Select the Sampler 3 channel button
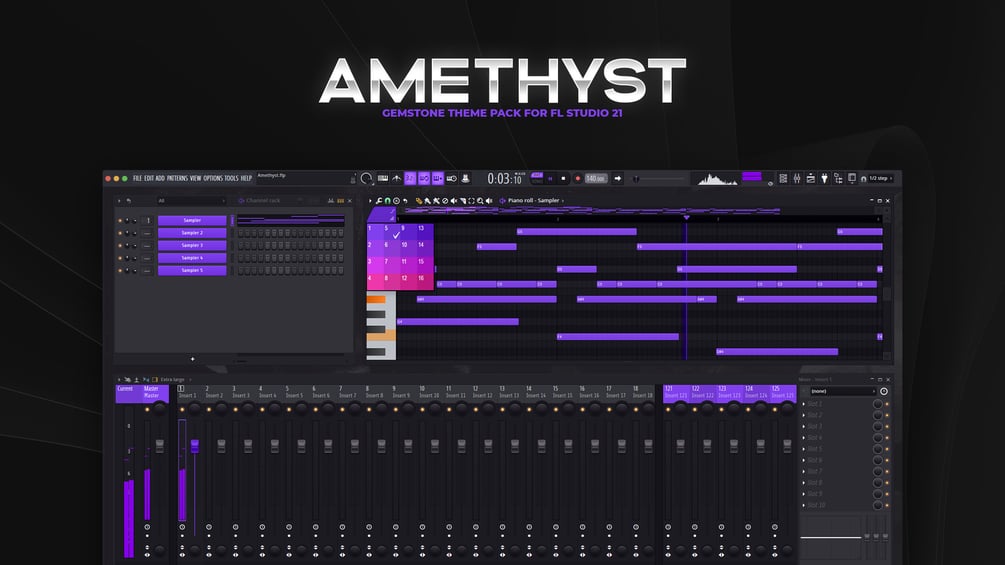 (192, 245)
